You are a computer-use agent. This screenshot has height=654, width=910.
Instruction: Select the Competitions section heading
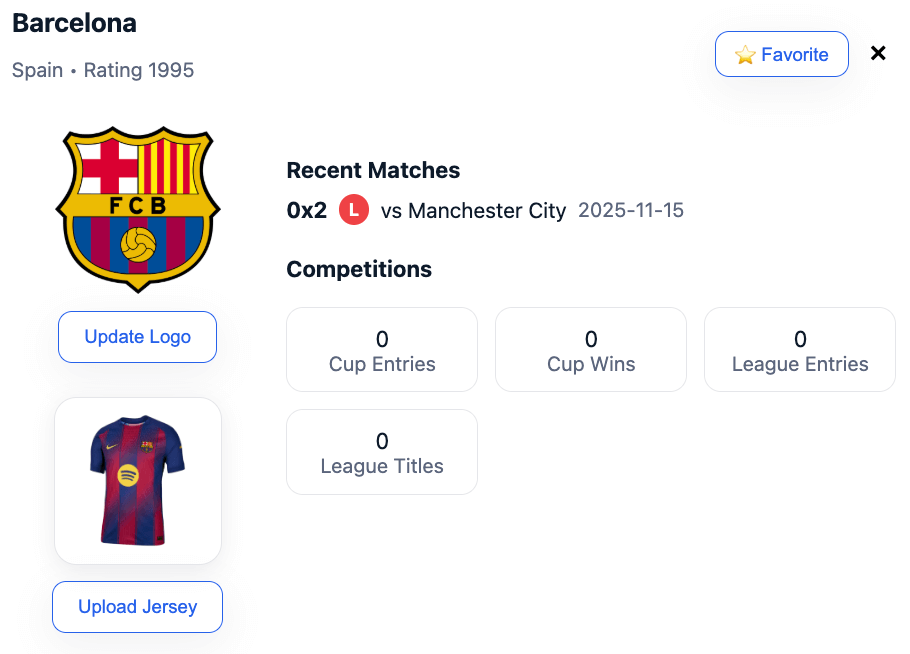click(x=359, y=269)
